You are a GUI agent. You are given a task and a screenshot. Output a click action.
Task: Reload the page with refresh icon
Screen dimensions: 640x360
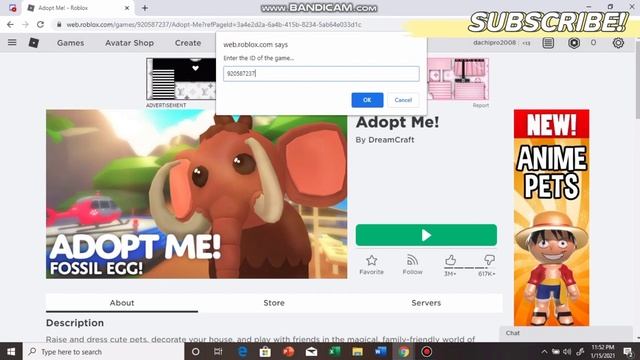coord(40,24)
